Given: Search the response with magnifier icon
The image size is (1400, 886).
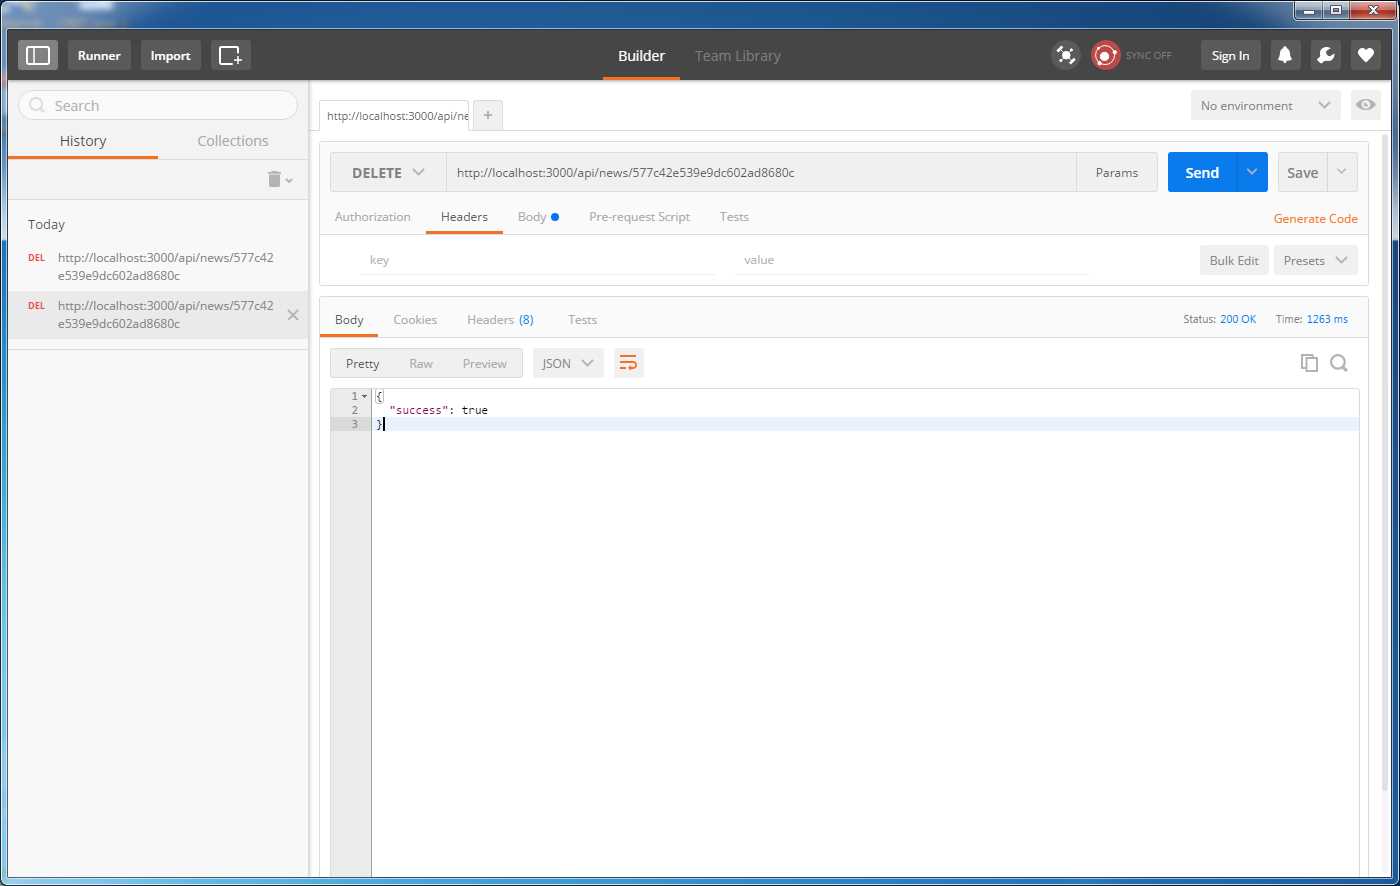Looking at the screenshot, I should pos(1339,363).
